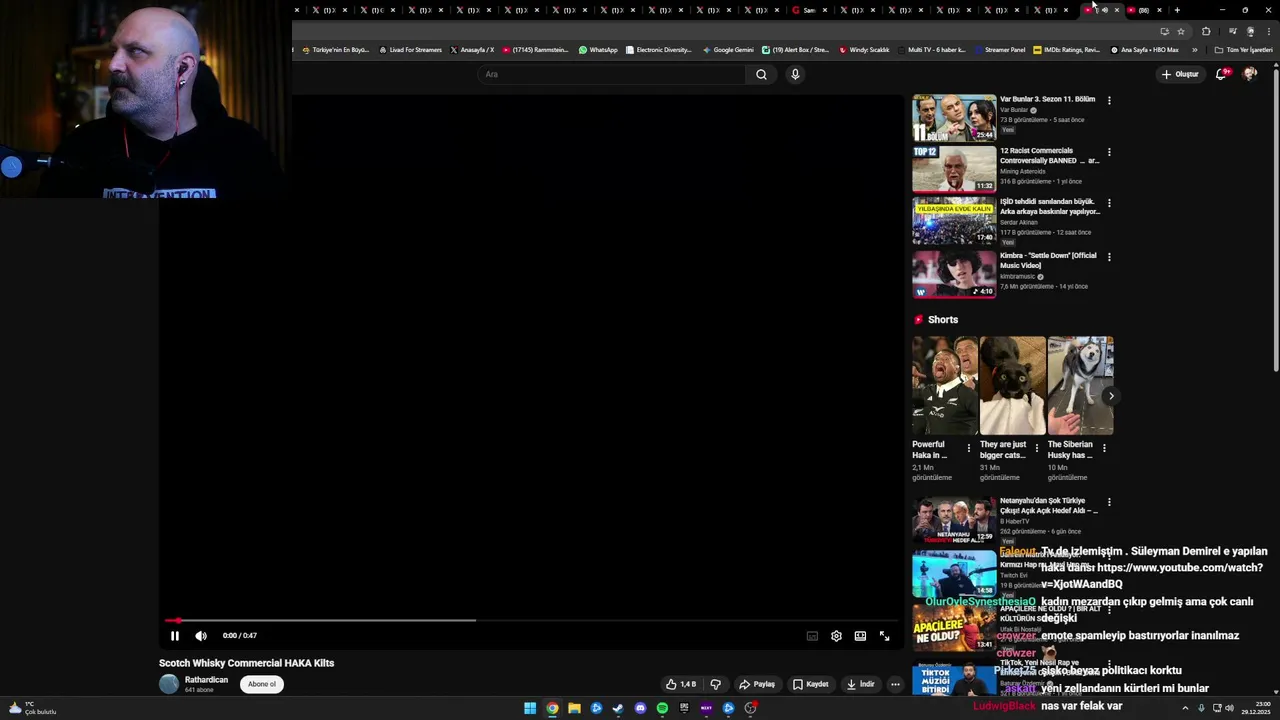Open the Rathardican channel name link
Image resolution: width=1280 pixels, height=720 pixels.
click(206, 680)
